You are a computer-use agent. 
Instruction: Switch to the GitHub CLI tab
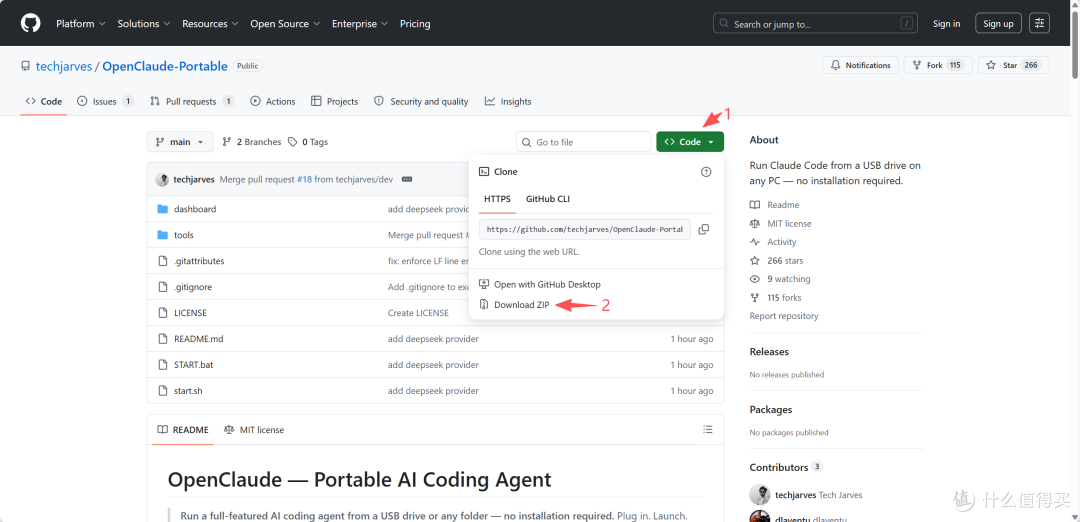[x=548, y=199]
